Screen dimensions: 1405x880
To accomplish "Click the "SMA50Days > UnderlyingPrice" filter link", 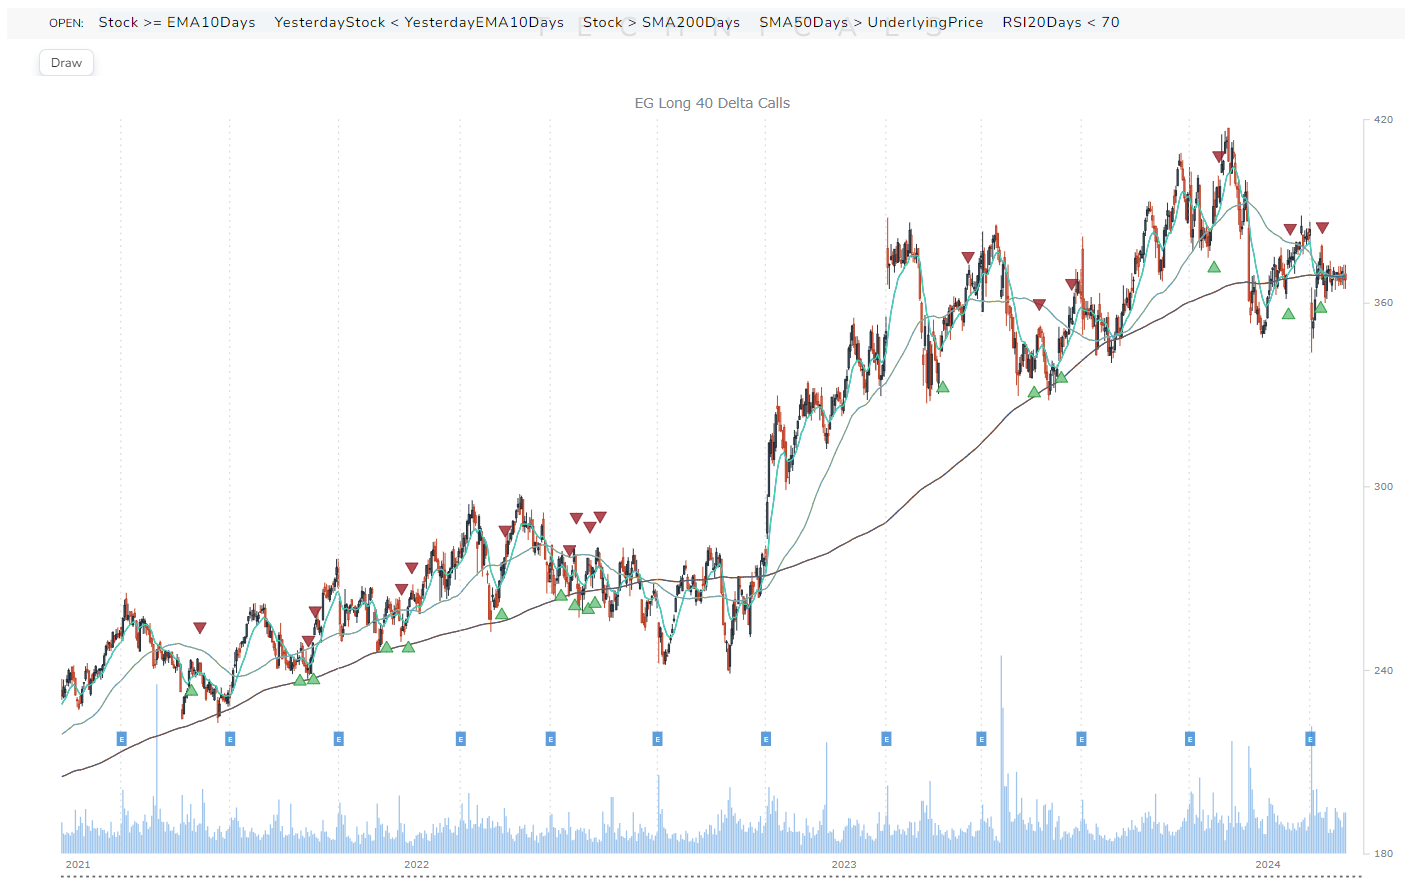I will tap(871, 21).
